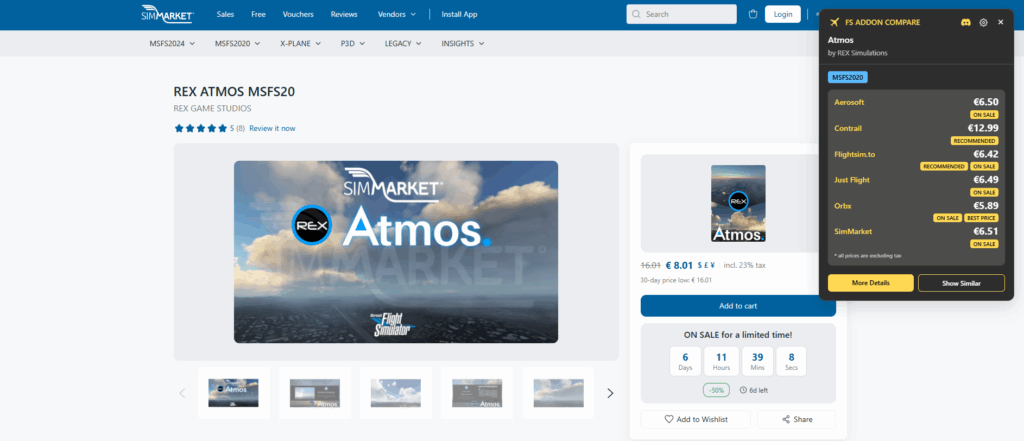
Task: Click the main Atmos product image
Action: (x=396, y=252)
